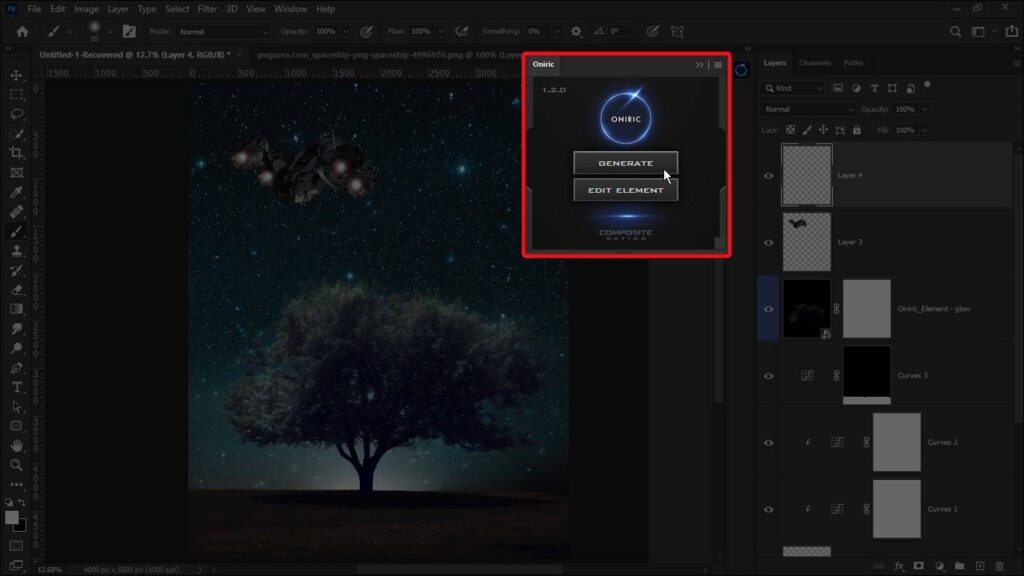This screenshot has height=576, width=1024.
Task: Open the layer blend mode Normal dropdown
Action: (x=808, y=109)
